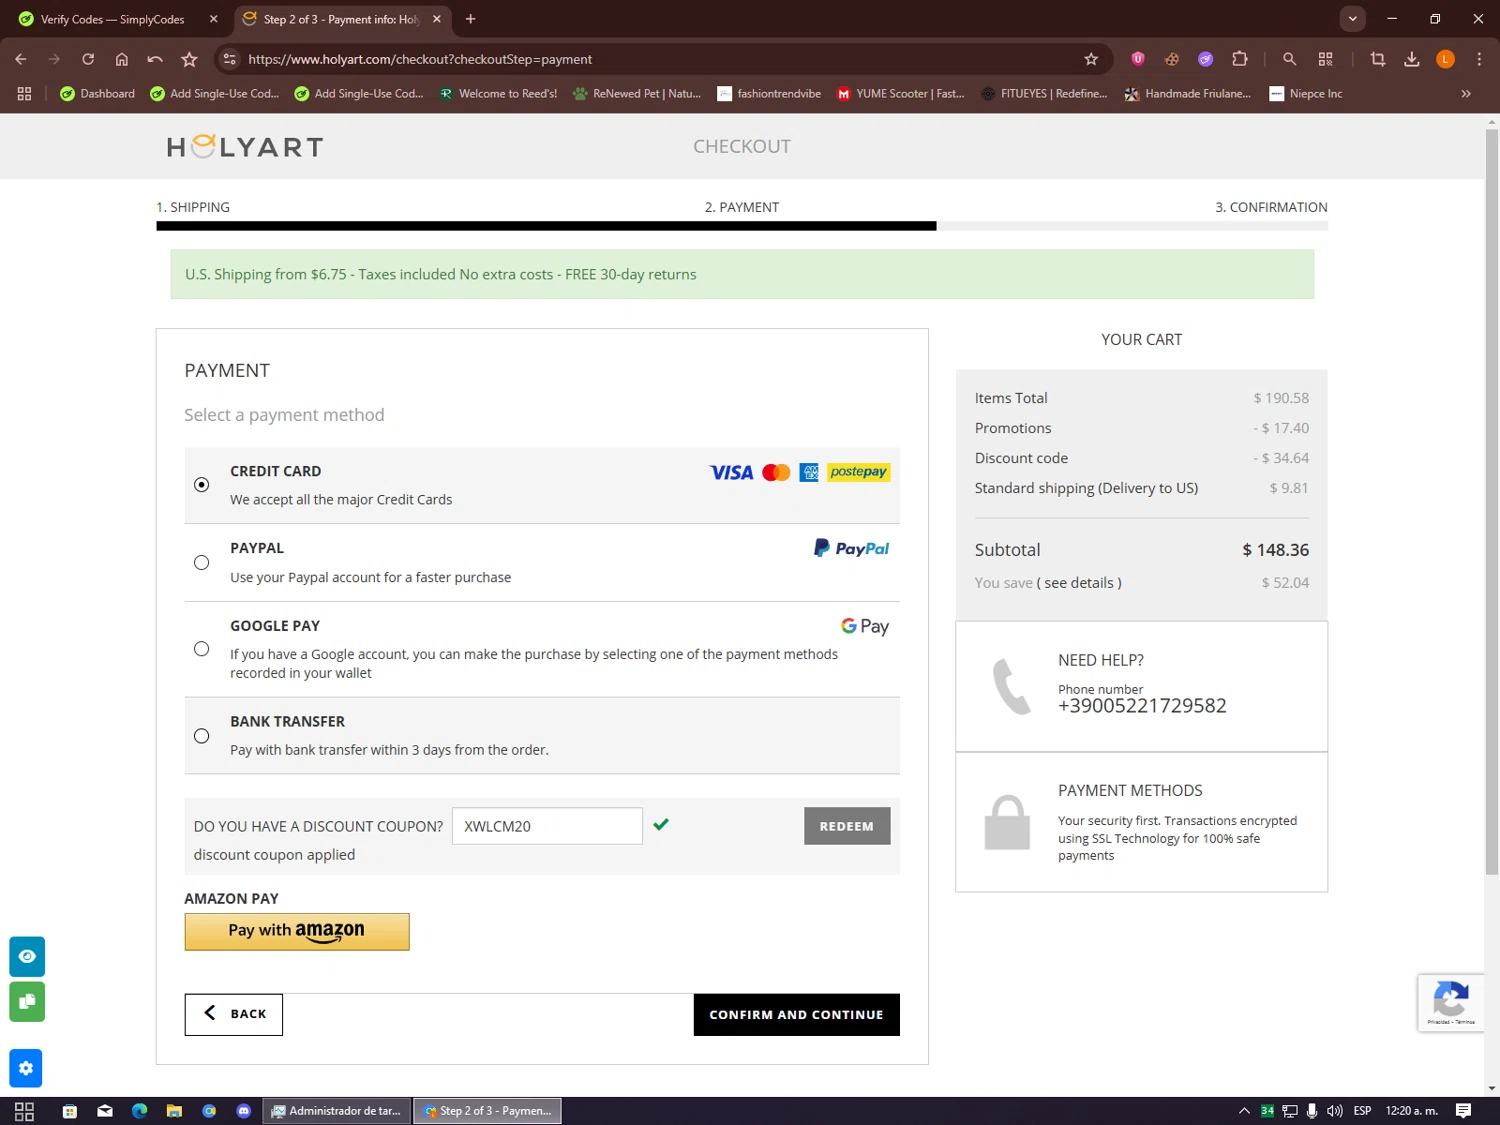Image resolution: width=1500 pixels, height=1125 pixels.
Task: Open the Dashboard bookmark
Action: point(97,94)
